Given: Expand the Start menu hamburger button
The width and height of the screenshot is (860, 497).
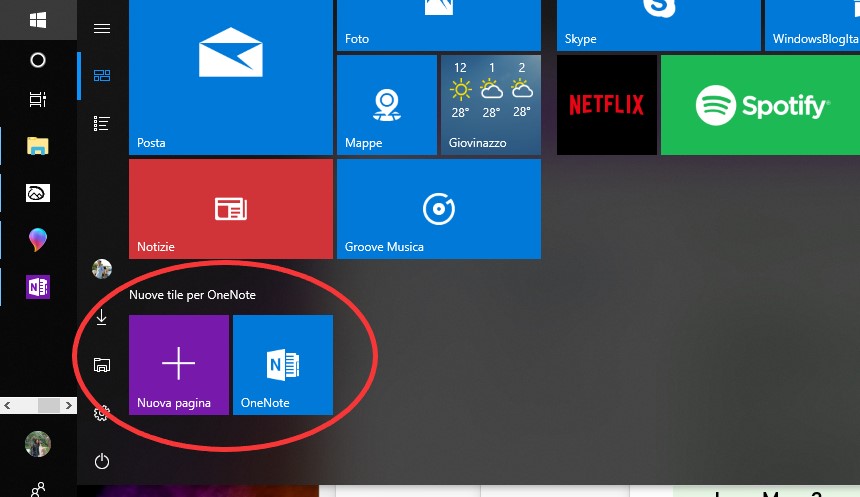Looking at the screenshot, I should click(x=102, y=29).
